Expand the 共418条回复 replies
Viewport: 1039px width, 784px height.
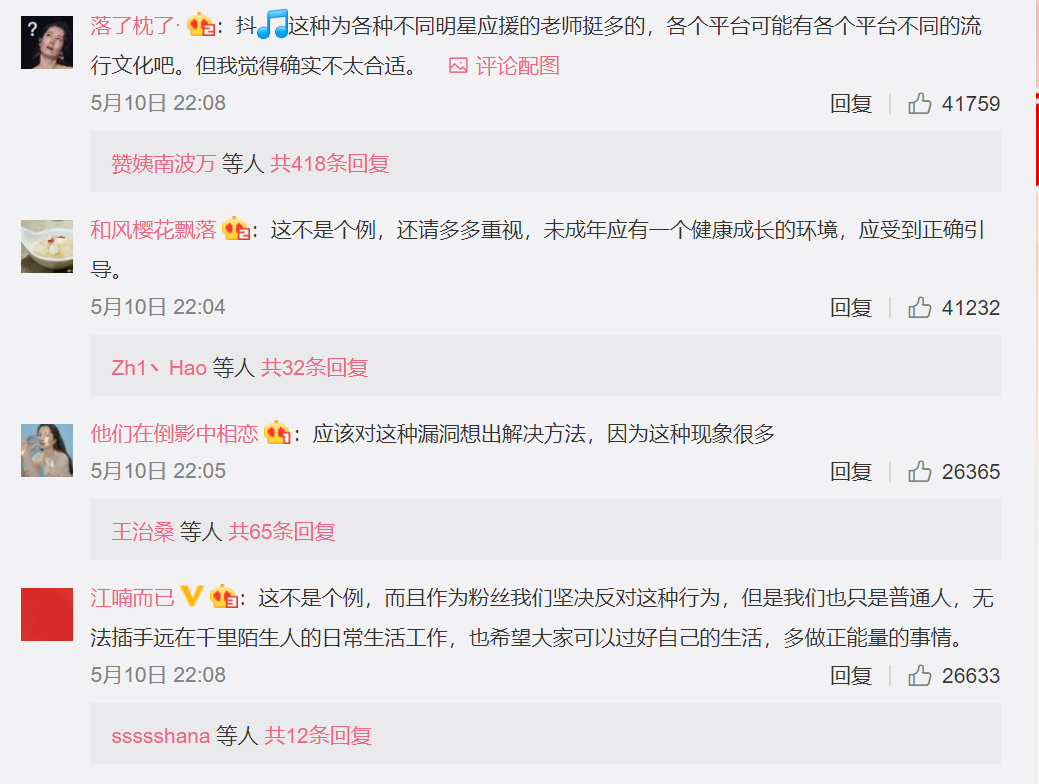[x=329, y=163]
